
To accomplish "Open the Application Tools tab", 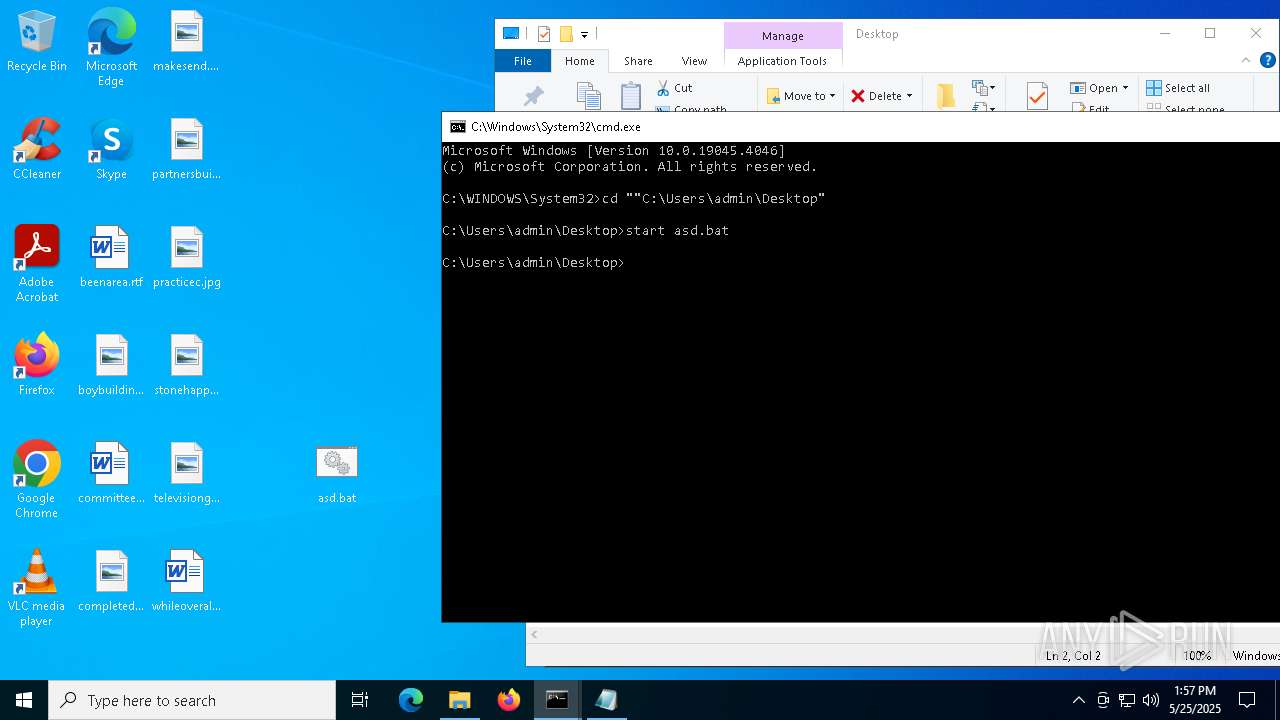I will point(782,61).
